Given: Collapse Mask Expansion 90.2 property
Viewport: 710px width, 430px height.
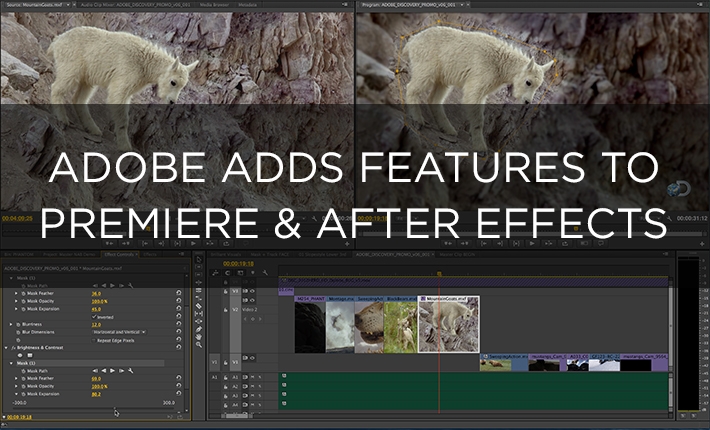Looking at the screenshot, I should point(16,394).
